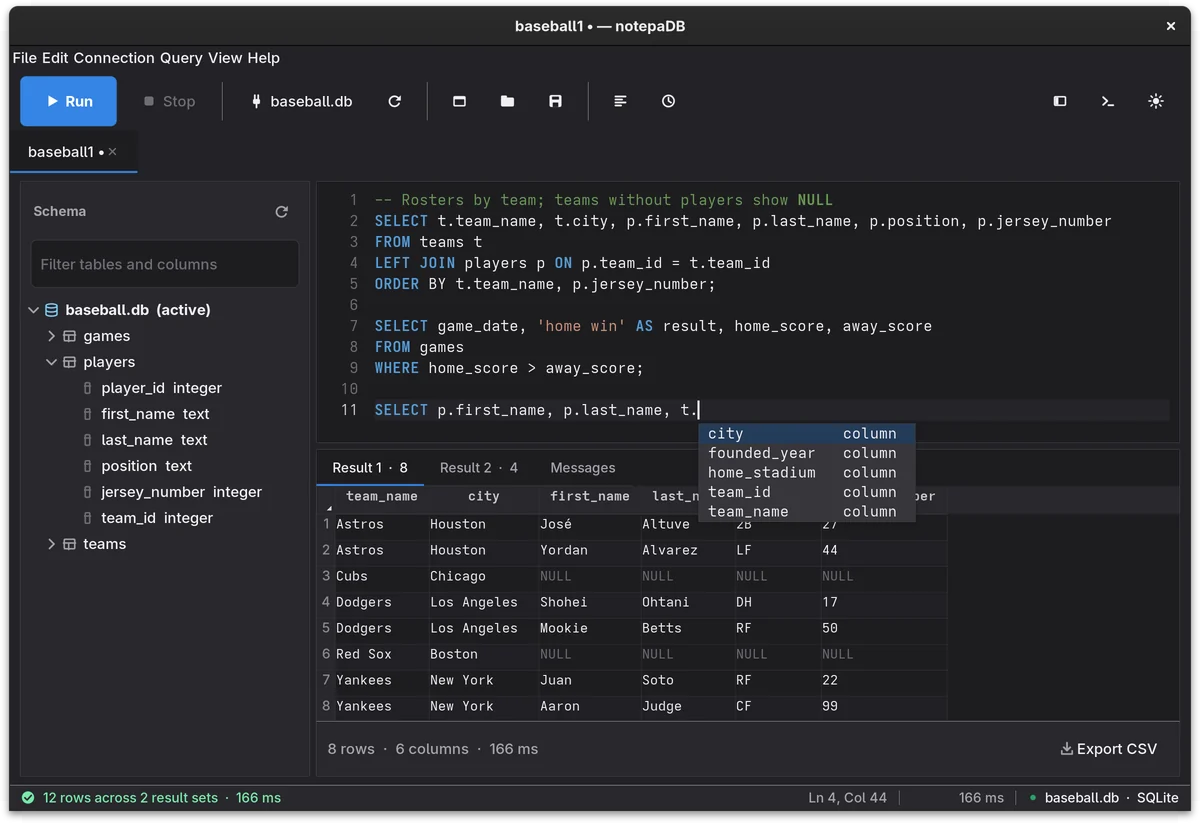Choose city from autocomplete list
1200x823 pixels.
806,434
